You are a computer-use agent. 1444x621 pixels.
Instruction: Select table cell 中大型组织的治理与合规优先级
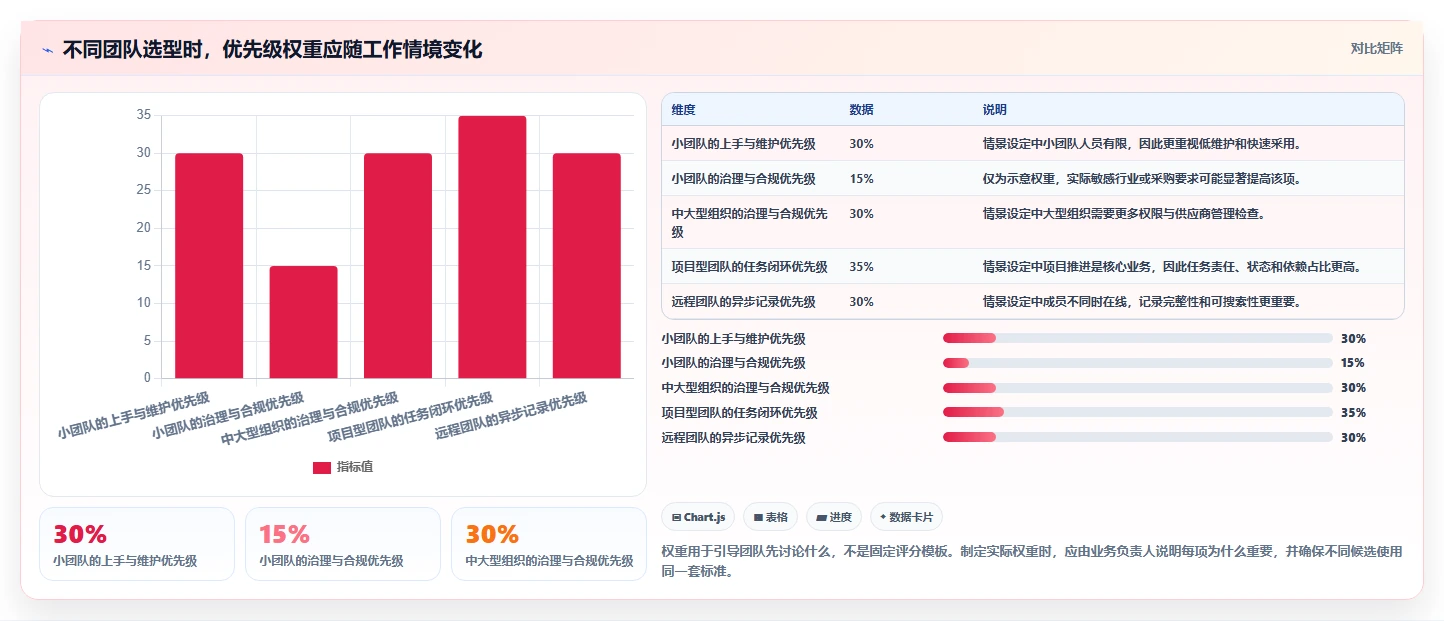tap(750, 222)
